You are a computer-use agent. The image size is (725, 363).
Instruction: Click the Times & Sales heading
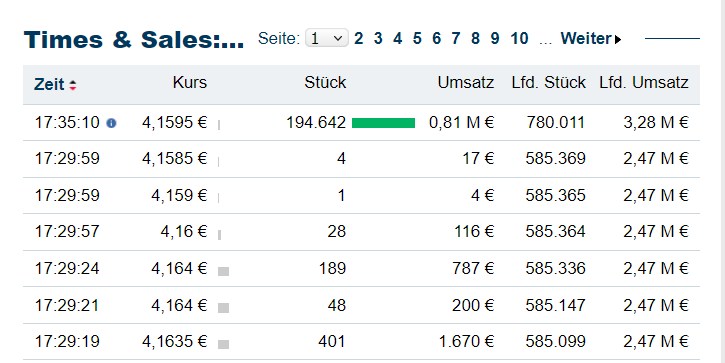pos(134,40)
